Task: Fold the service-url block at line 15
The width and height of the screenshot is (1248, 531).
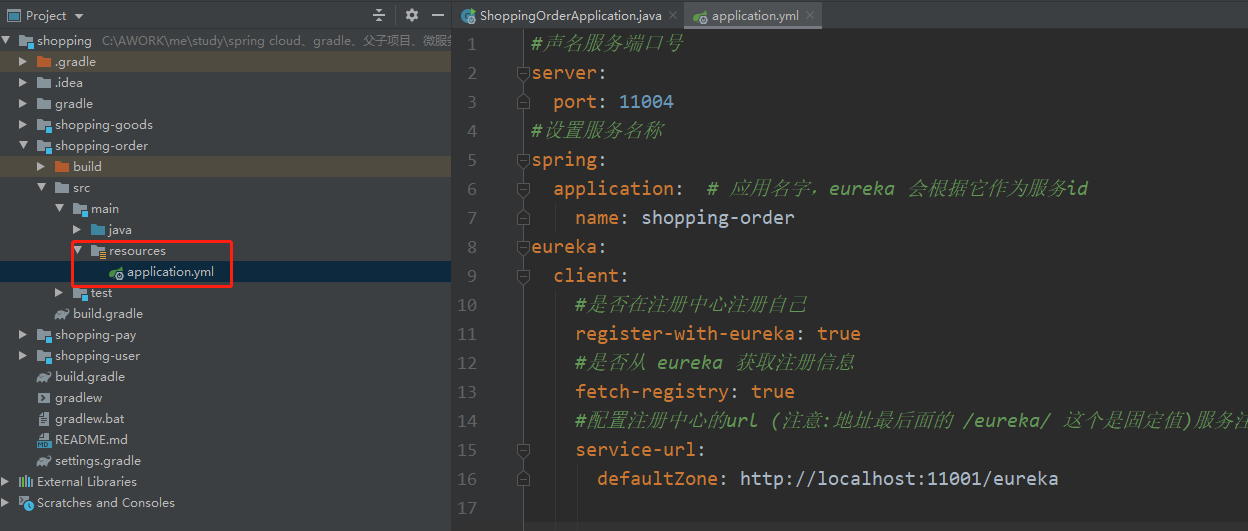Action: tap(522, 450)
